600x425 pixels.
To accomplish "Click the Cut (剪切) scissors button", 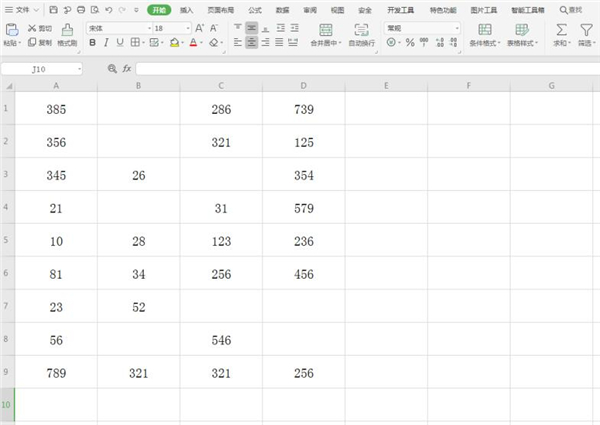I will click(39, 28).
